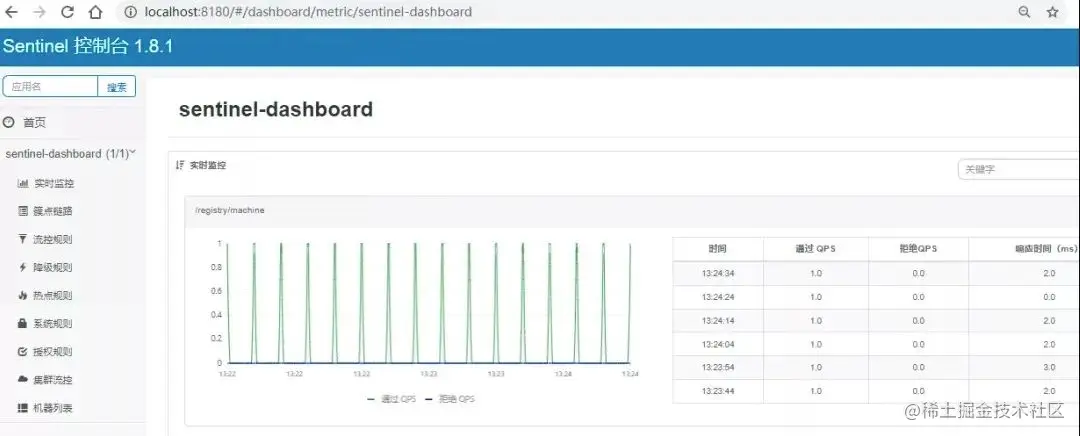1080x436 pixels.
Task: Click the lightning bolt icon for 降级规则
Action: [x=22, y=267]
